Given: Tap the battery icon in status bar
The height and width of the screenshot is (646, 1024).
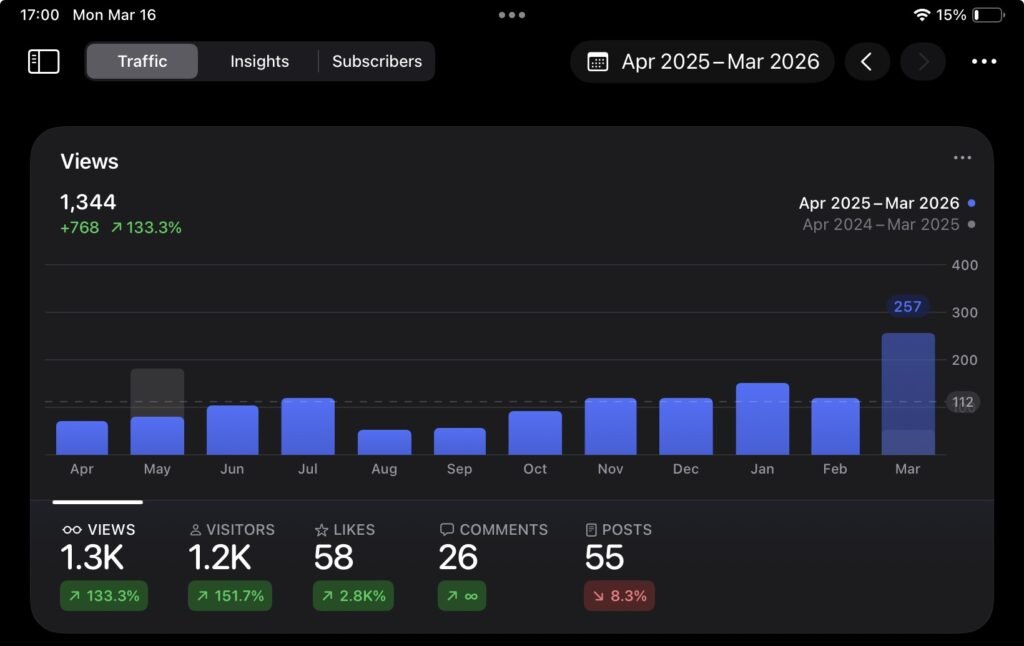Looking at the screenshot, I should [x=988, y=15].
